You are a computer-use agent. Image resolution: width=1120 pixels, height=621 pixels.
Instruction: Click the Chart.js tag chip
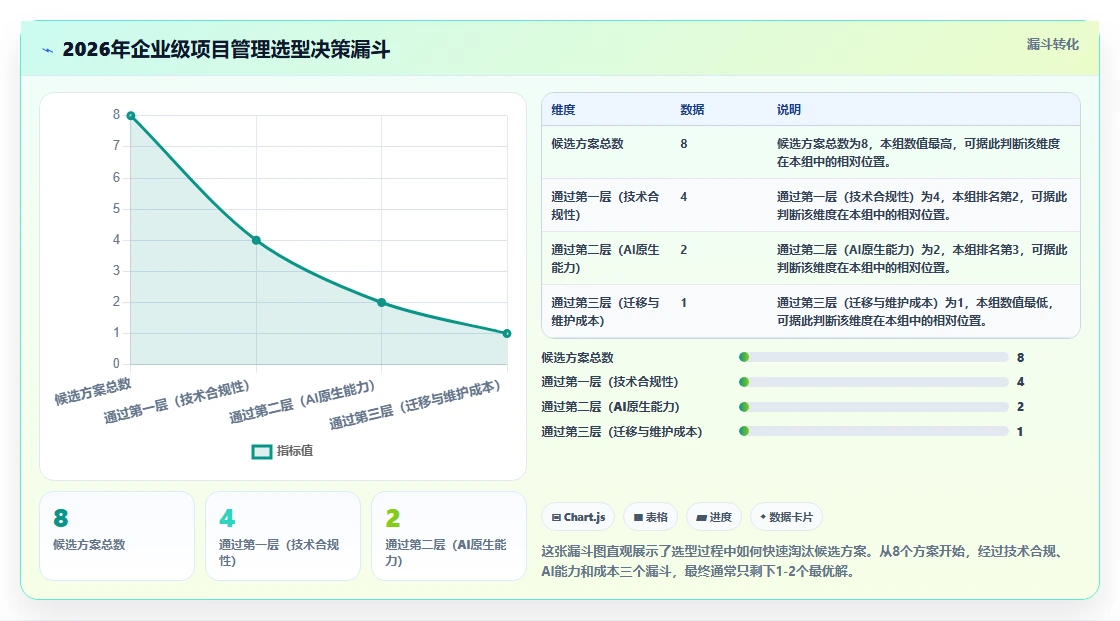pos(579,517)
